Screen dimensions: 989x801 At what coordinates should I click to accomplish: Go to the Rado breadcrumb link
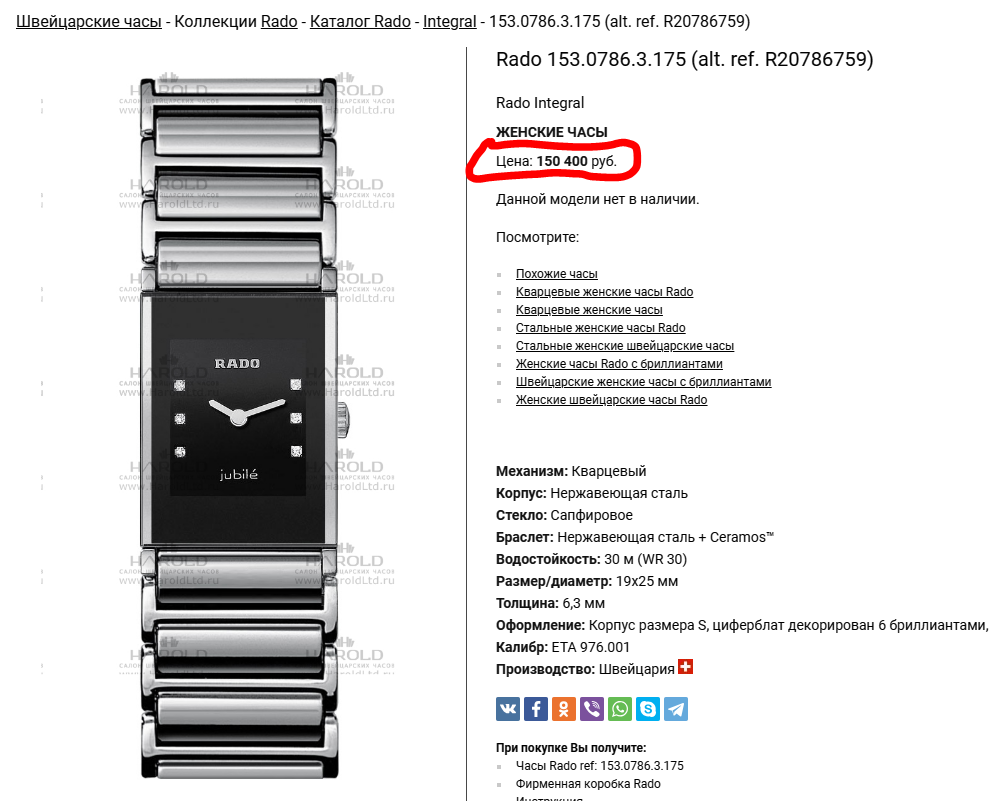coord(279,21)
